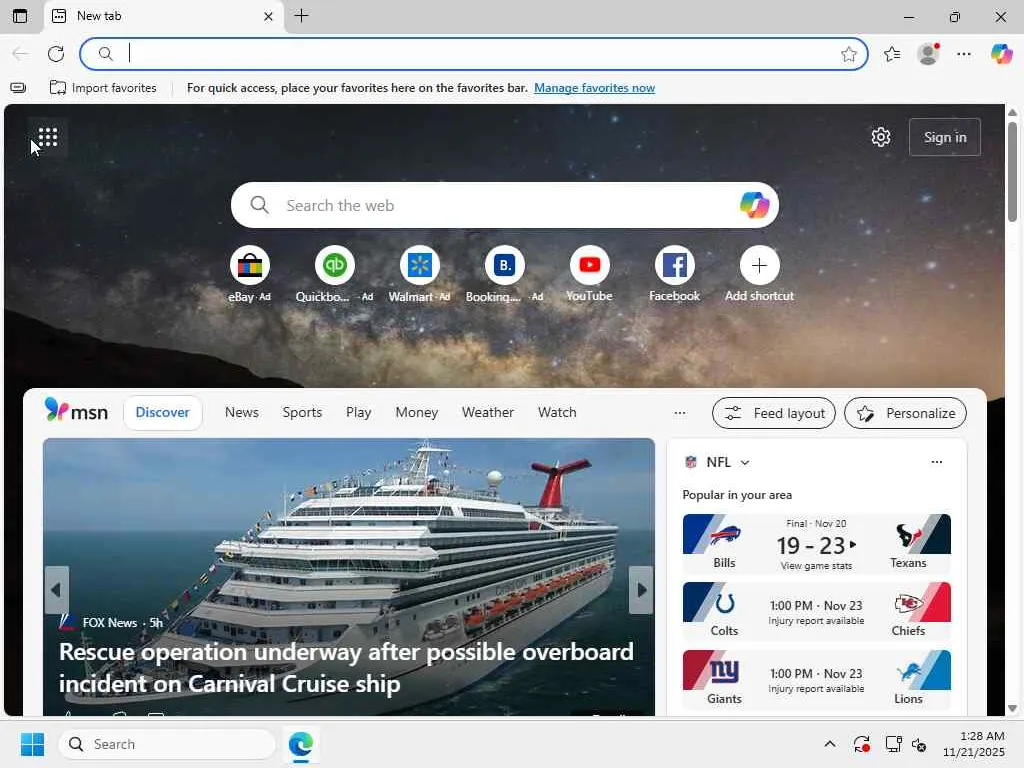This screenshot has height=768, width=1024.
Task: Open the browser profile icon
Action: click(x=928, y=54)
